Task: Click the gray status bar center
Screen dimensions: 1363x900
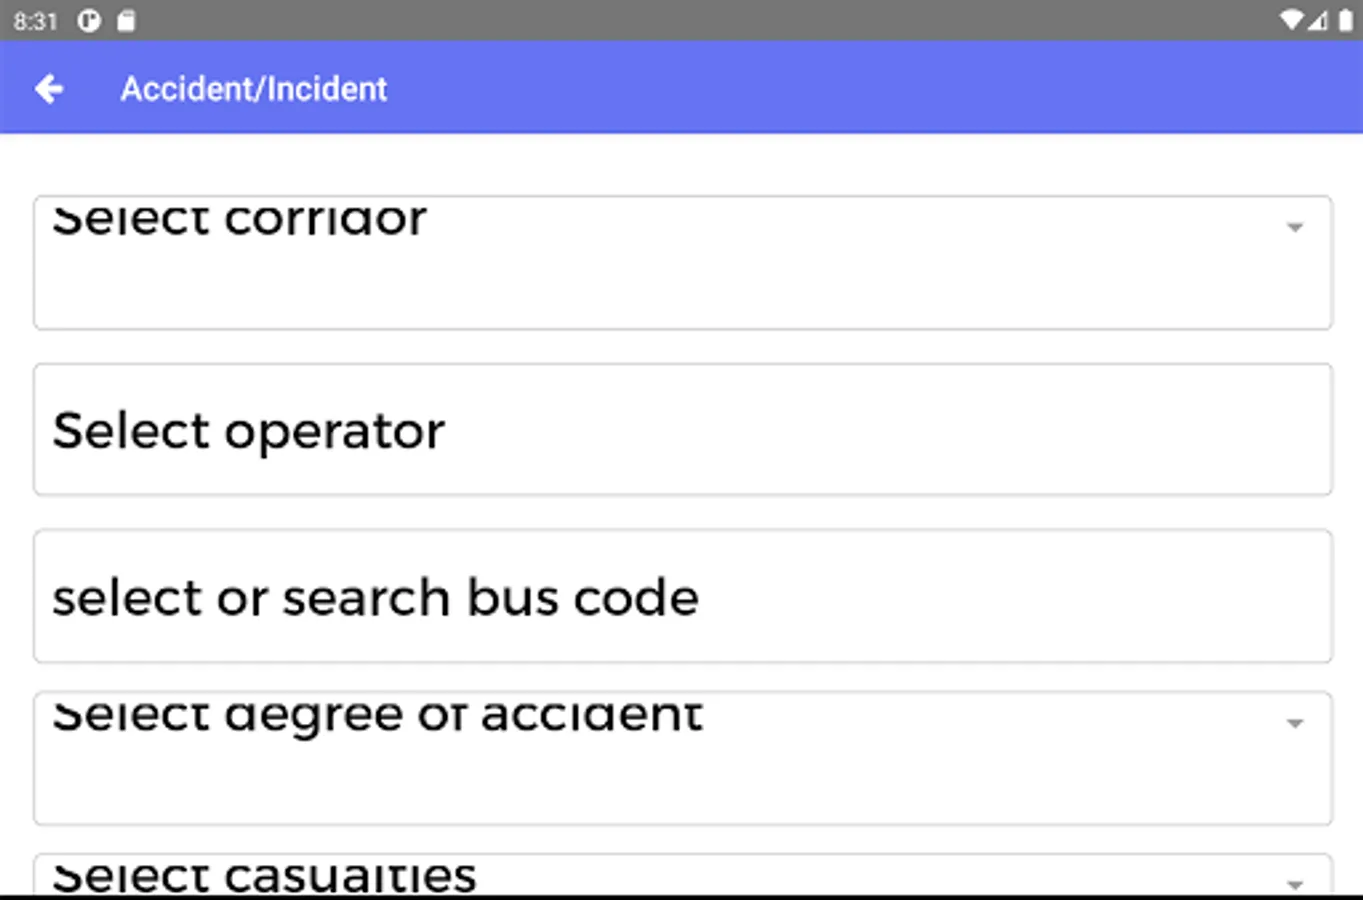Action: pyautogui.click(x=682, y=21)
